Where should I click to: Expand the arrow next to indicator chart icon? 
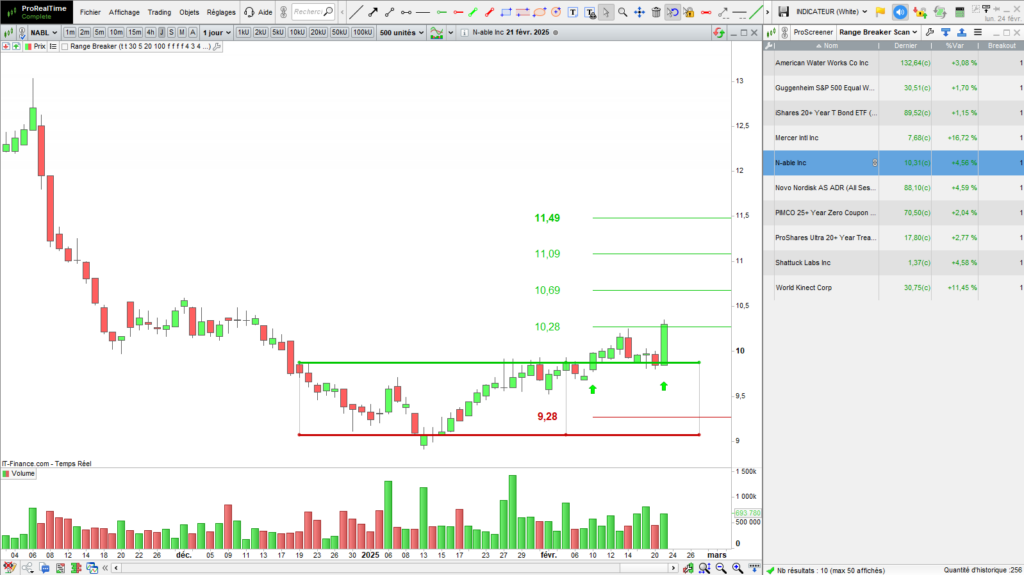click(x=451, y=32)
